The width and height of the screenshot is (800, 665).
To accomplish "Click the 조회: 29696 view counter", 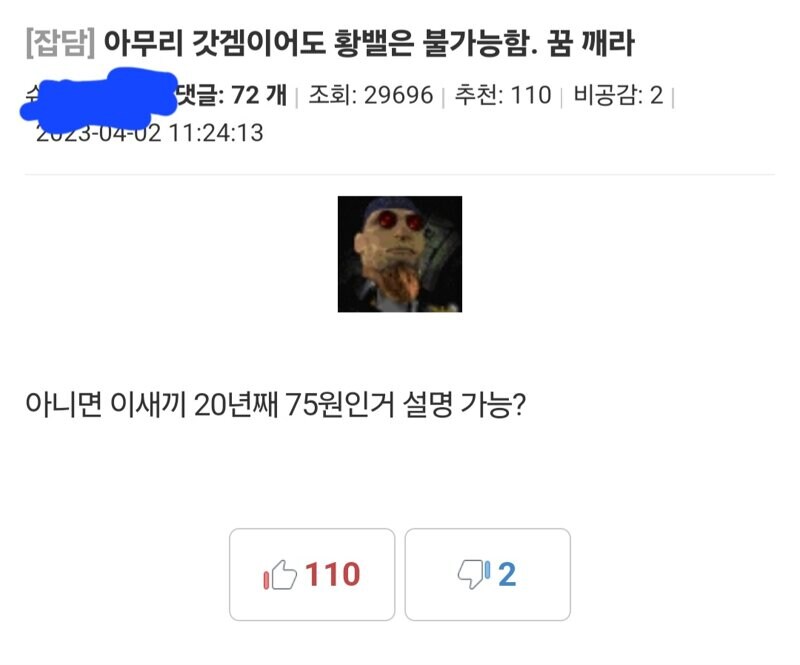I will [371, 95].
